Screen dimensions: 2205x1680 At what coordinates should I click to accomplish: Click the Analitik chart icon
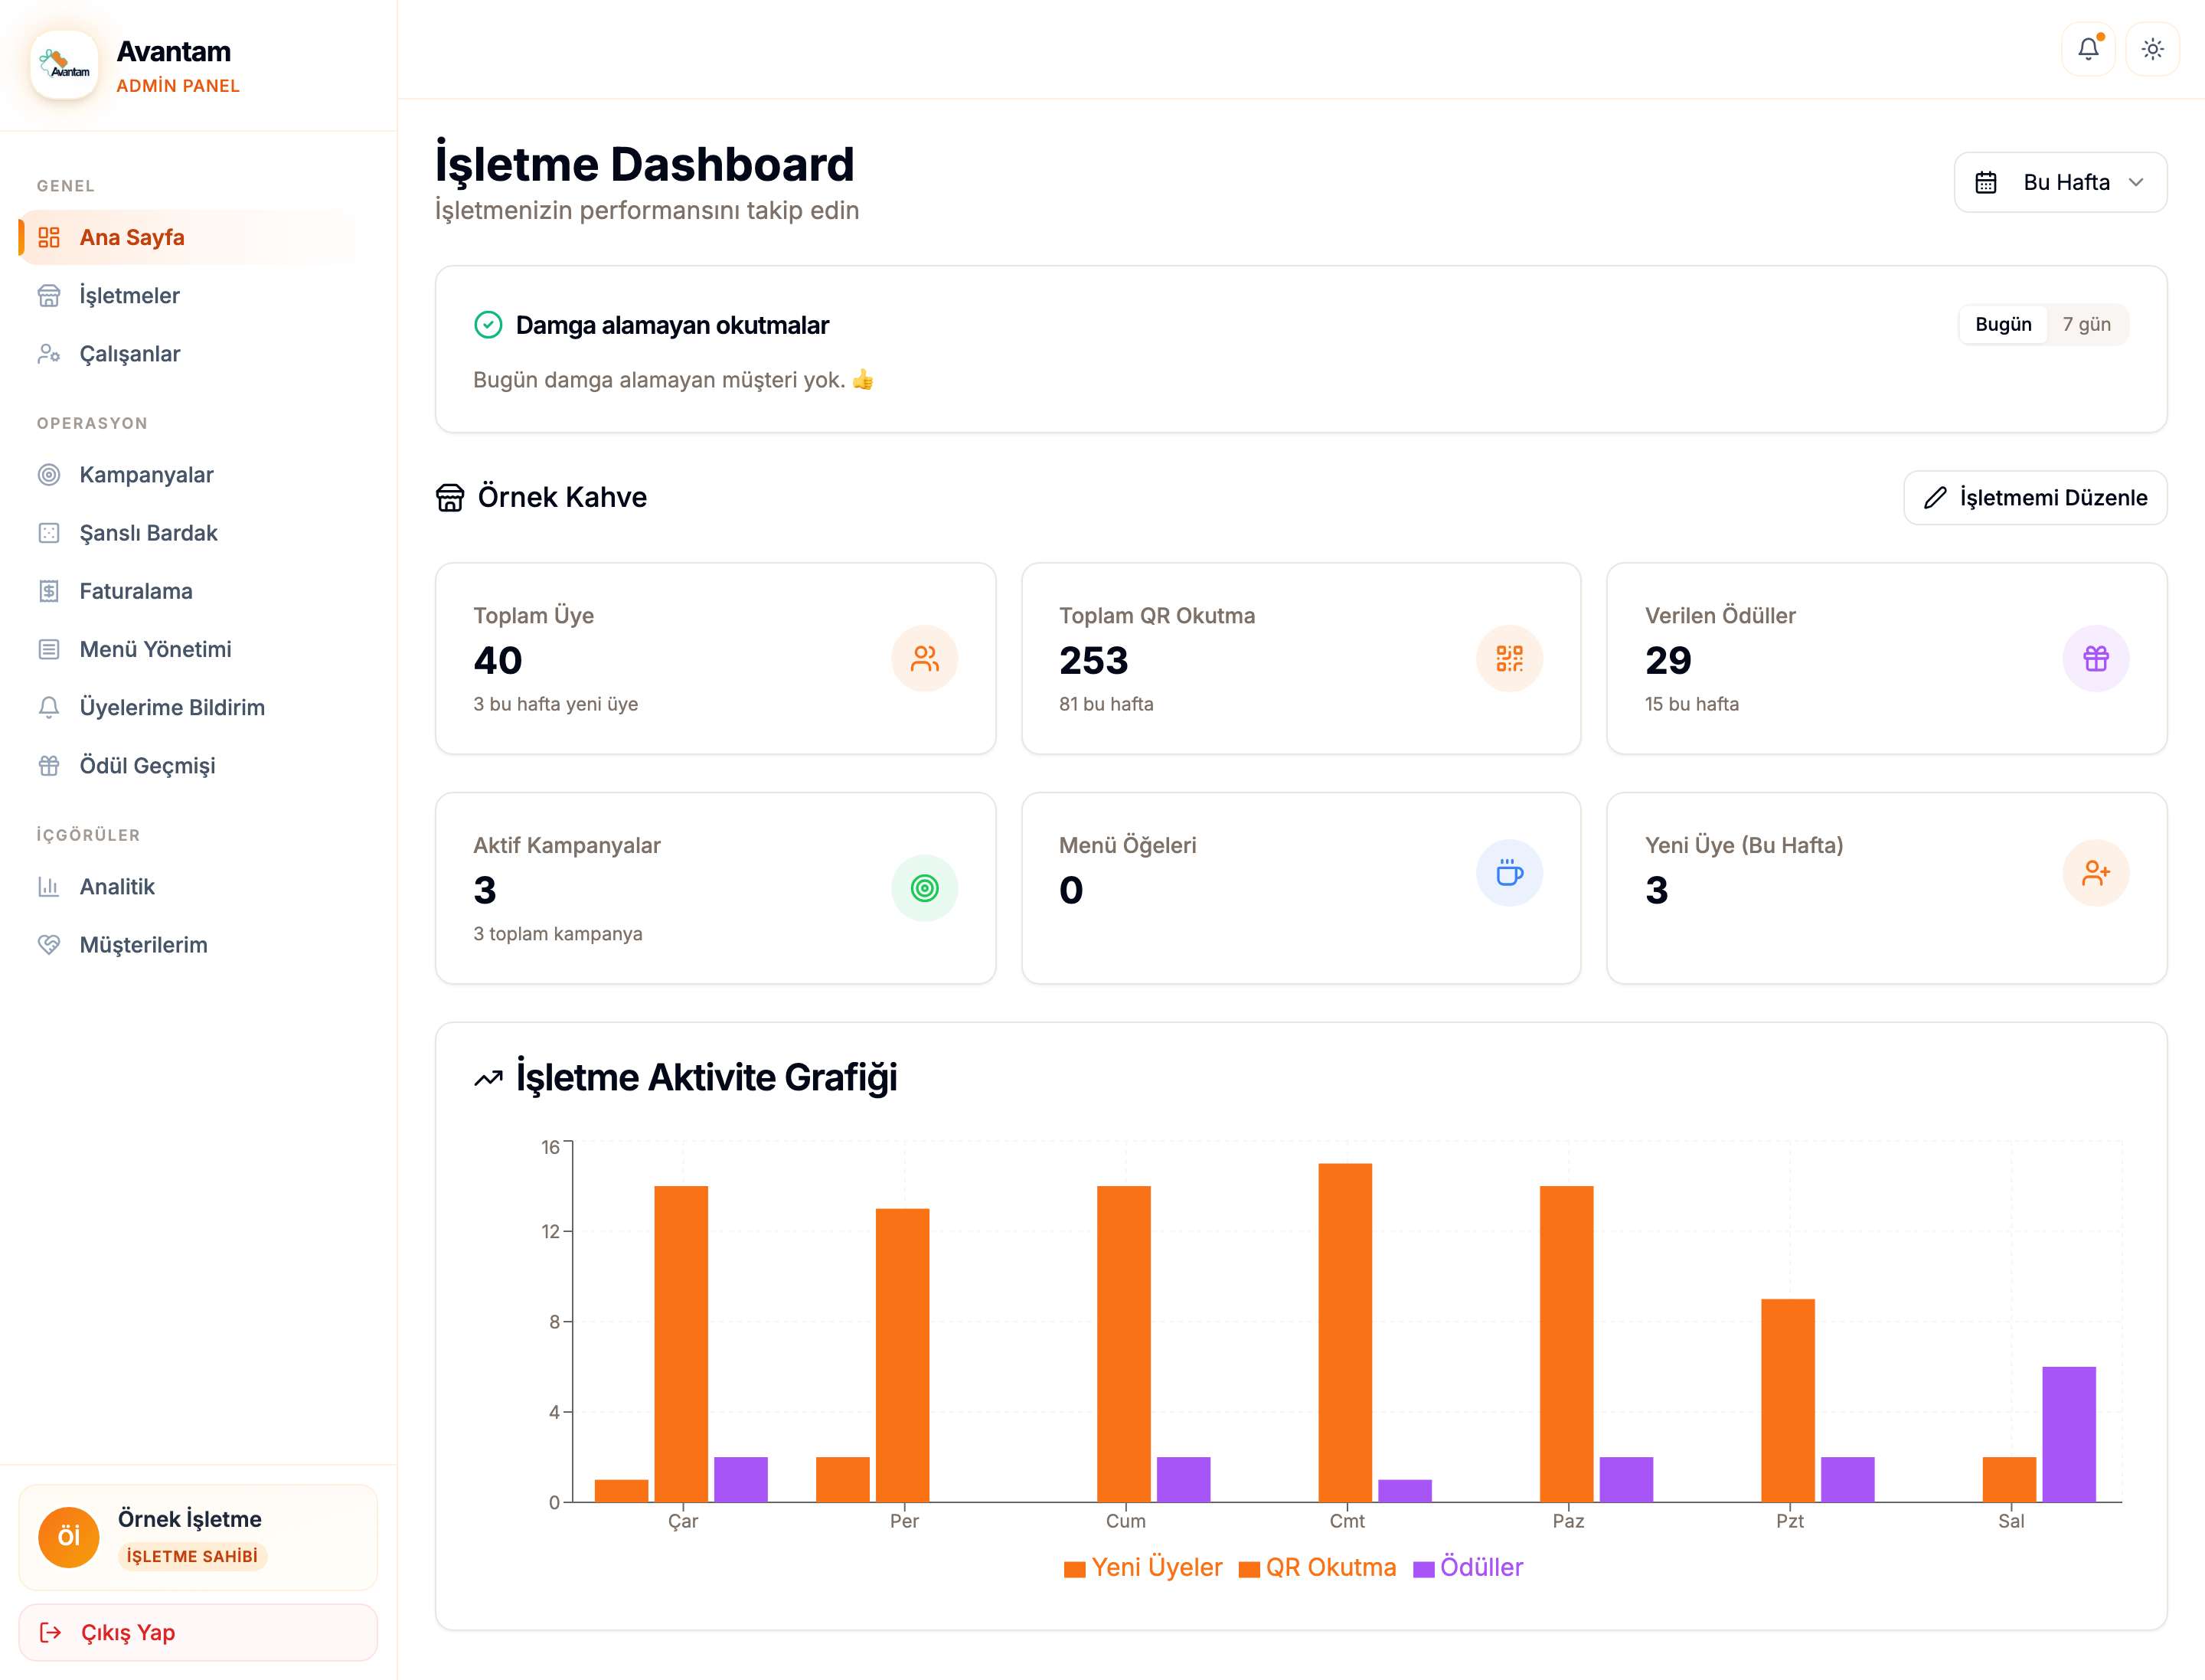(49, 887)
